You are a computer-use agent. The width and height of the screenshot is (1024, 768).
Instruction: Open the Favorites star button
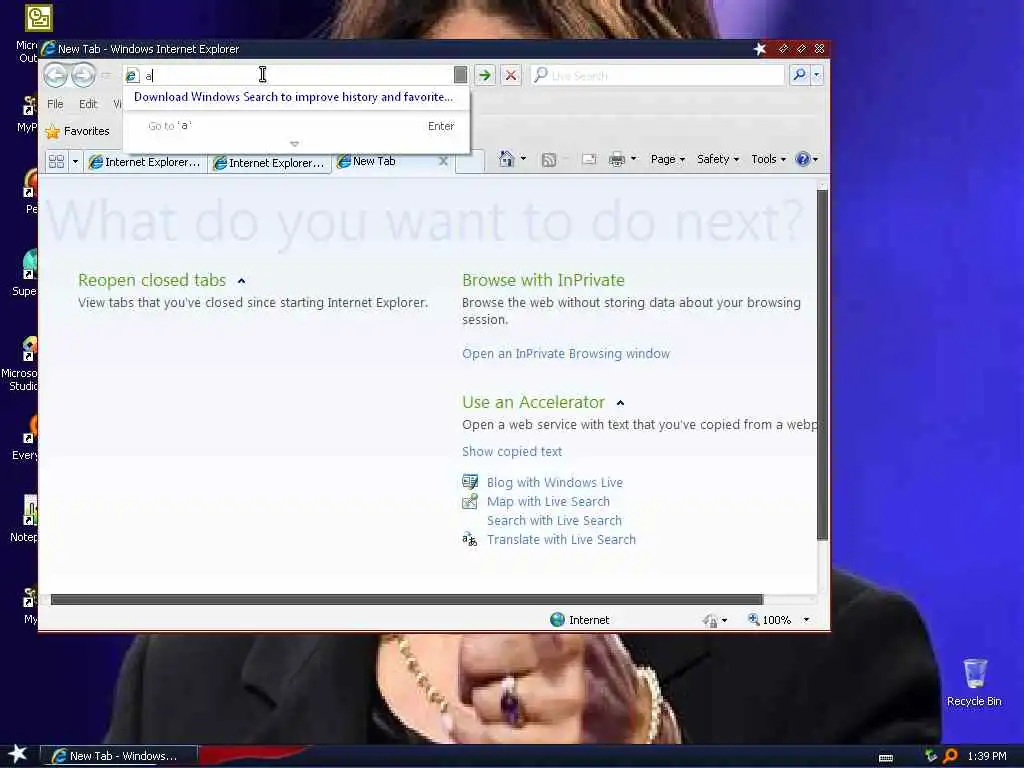click(x=78, y=131)
